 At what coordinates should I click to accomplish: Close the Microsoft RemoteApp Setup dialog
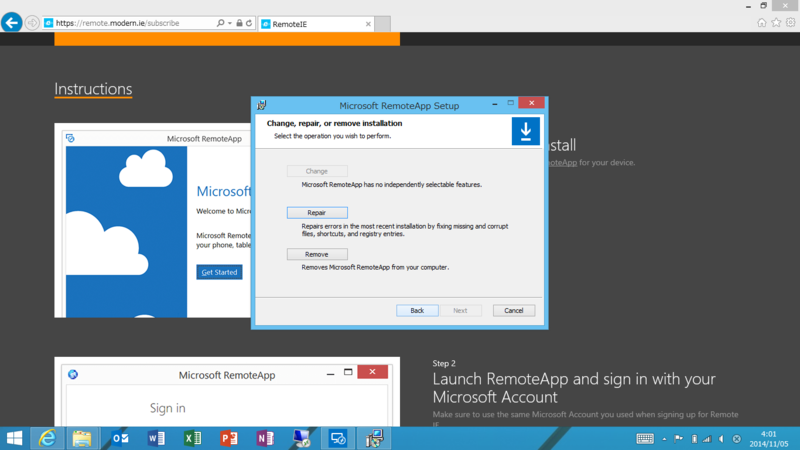point(531,103)
